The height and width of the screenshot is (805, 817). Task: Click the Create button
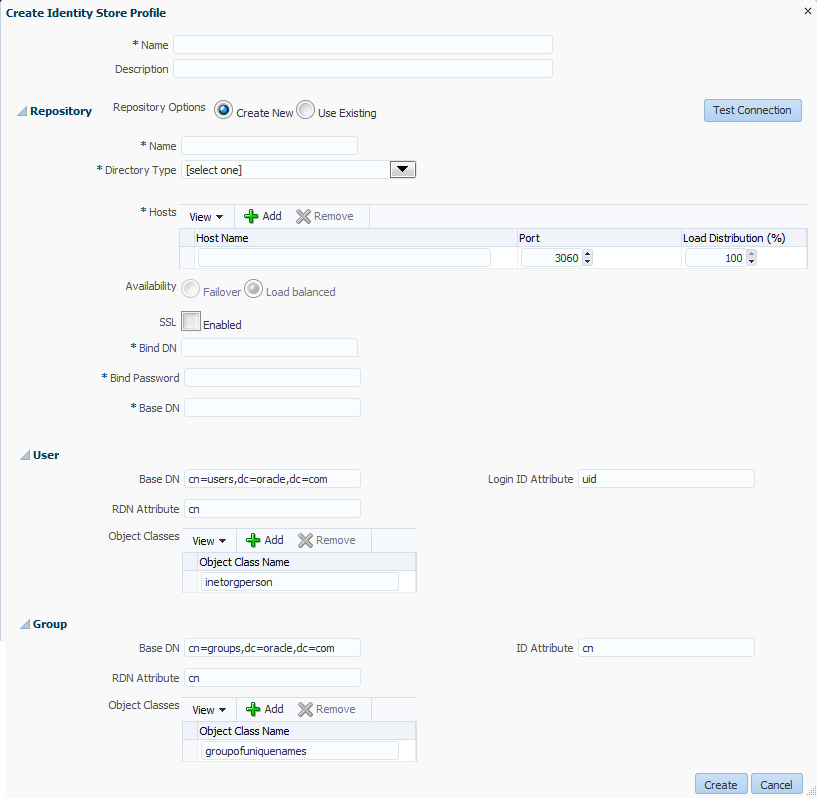pos(721,784)
